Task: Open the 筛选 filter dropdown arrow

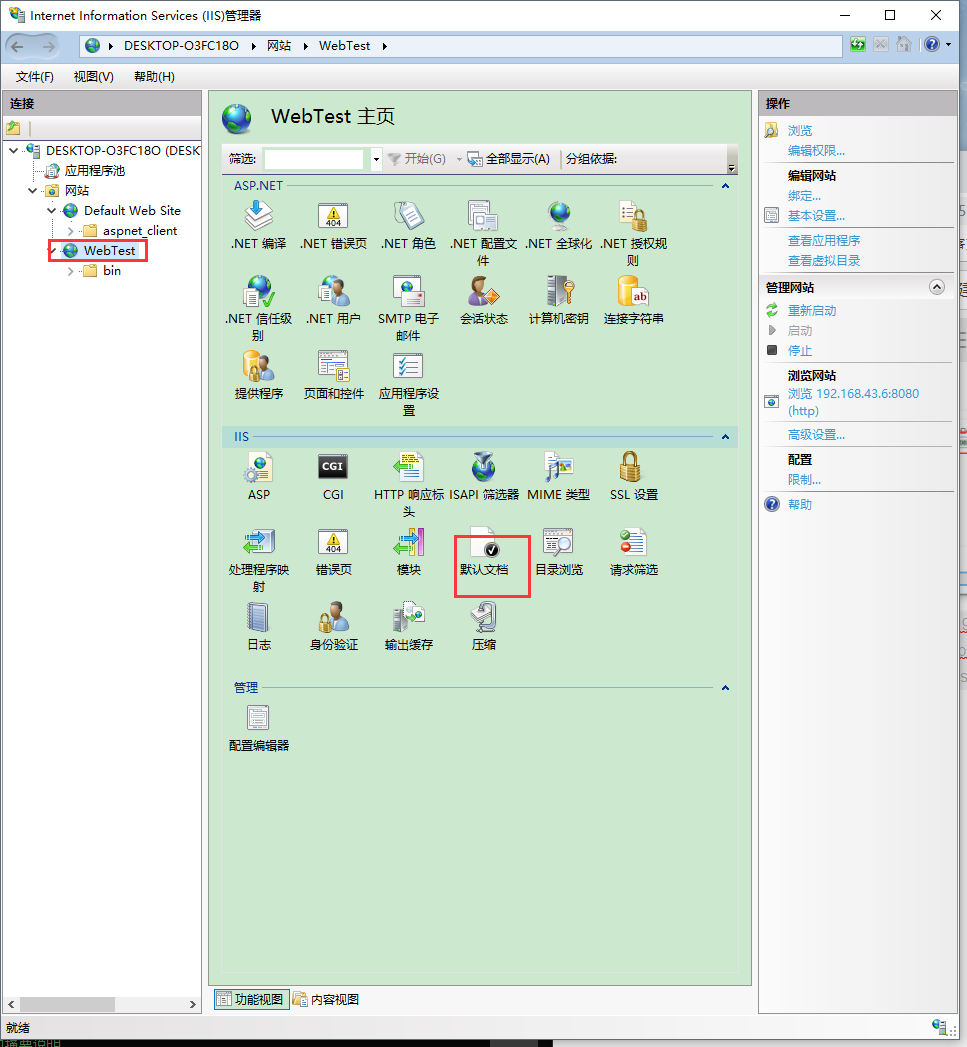Action: tap(376, 159)
